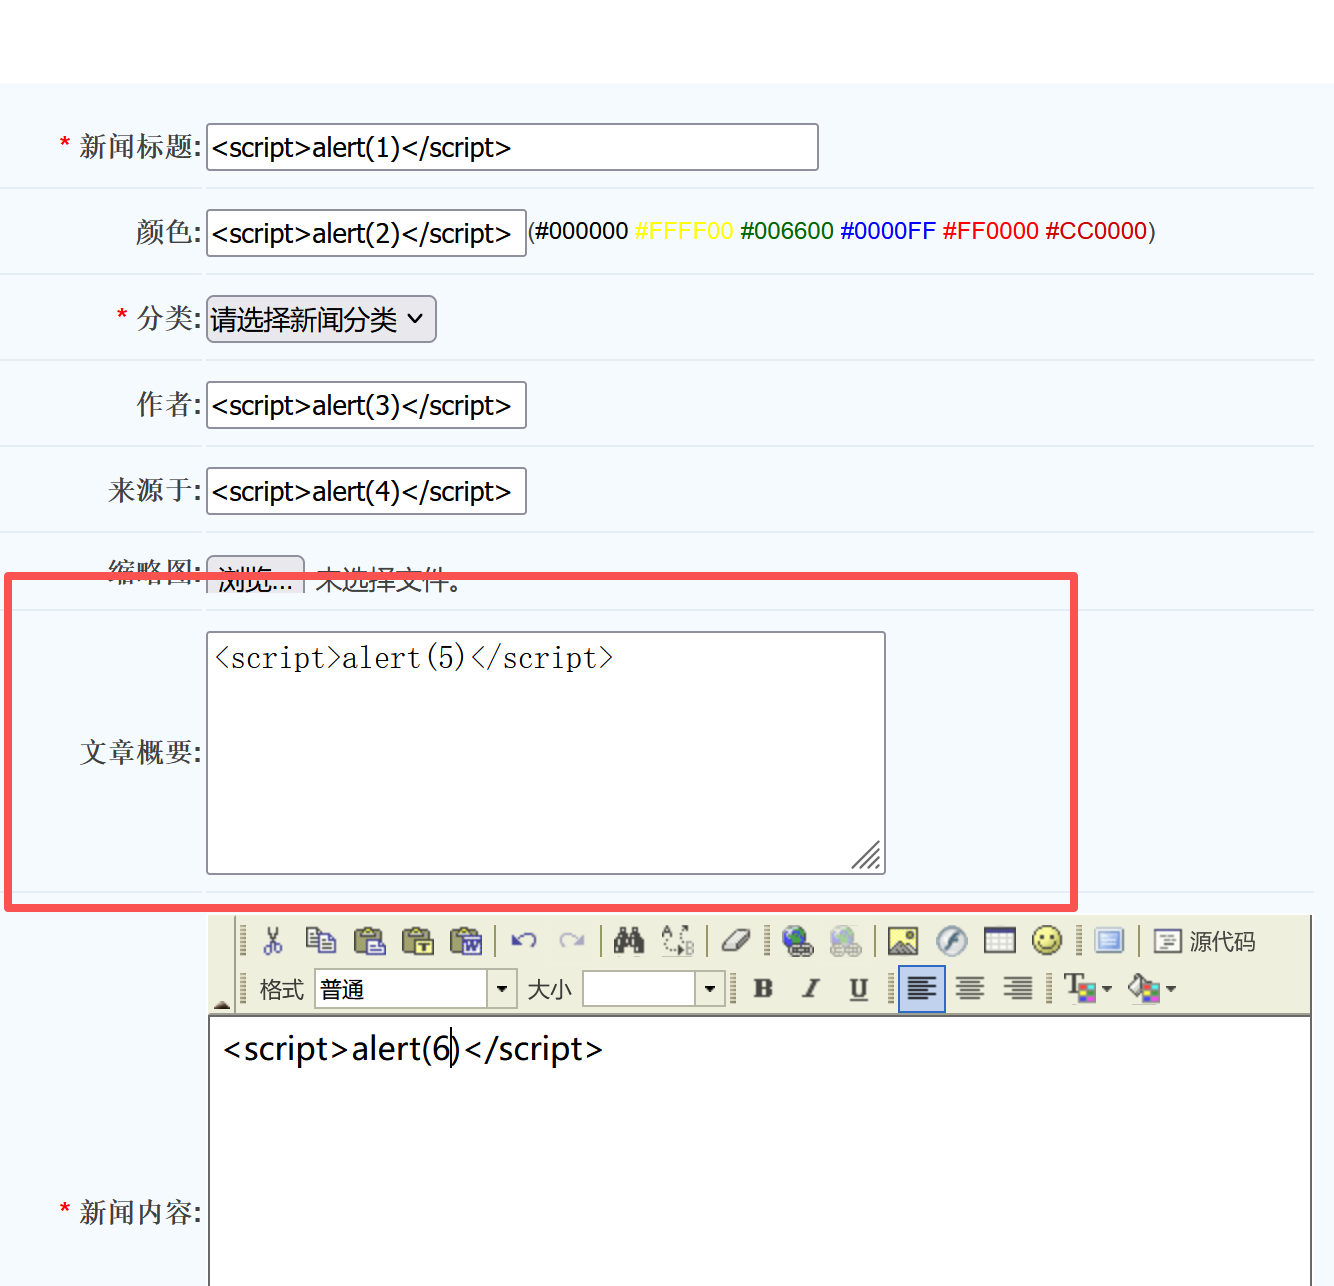Open Find with the binoculars icon
Image resolution: width=1334 pixels, height=1286 pixels.
click(629, 941)
